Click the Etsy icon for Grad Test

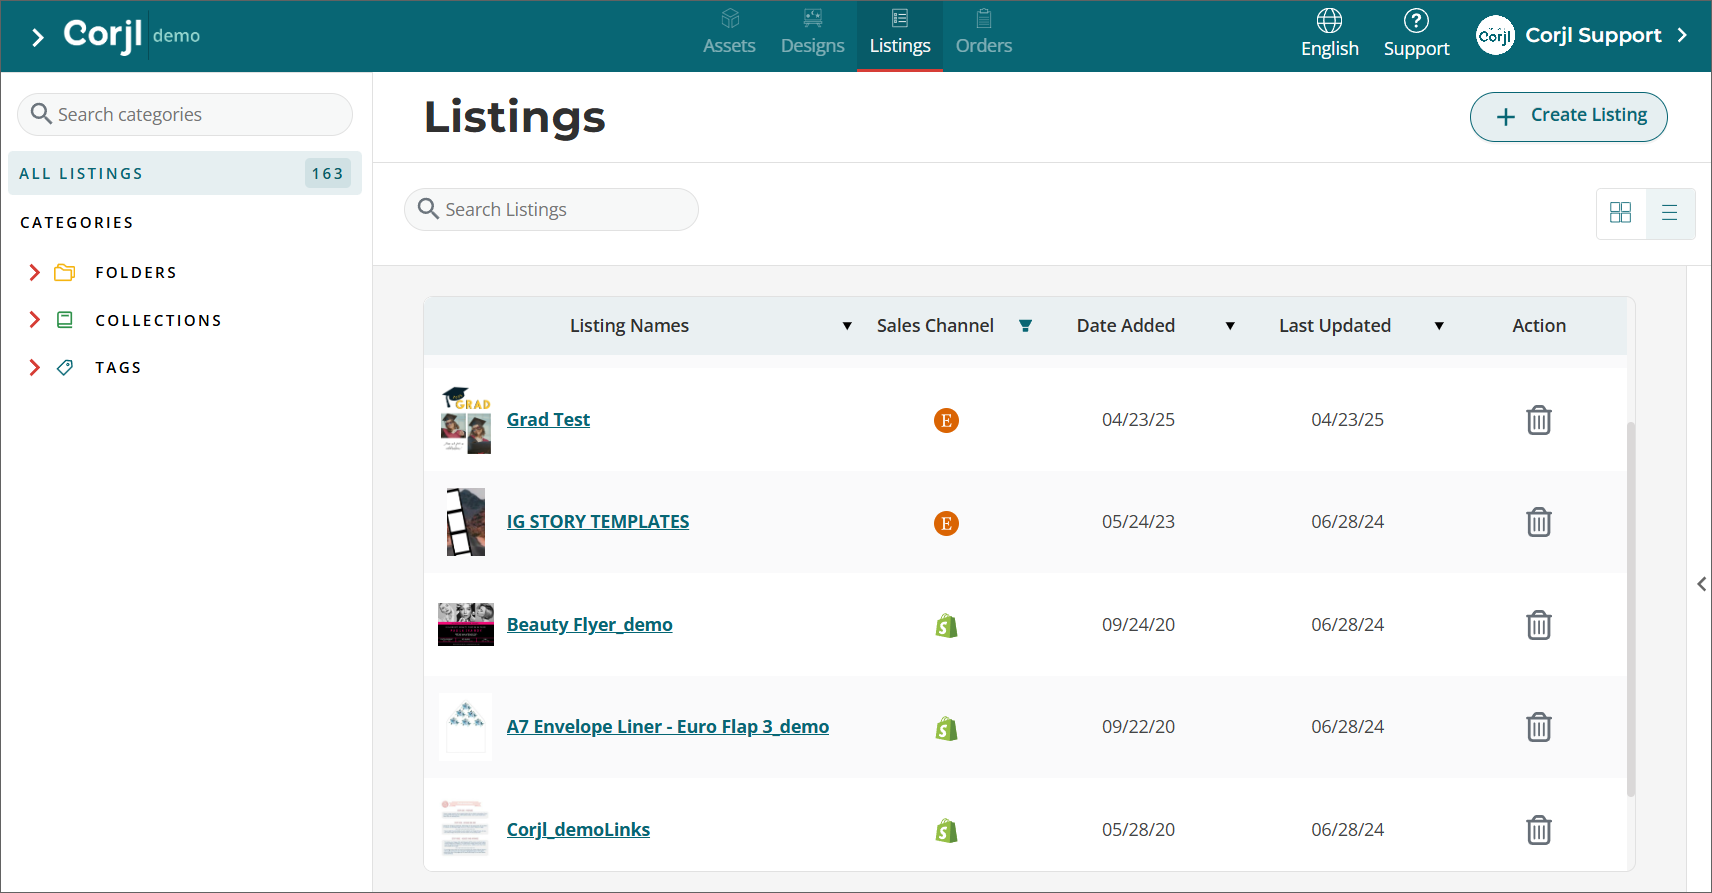(946, 420)
